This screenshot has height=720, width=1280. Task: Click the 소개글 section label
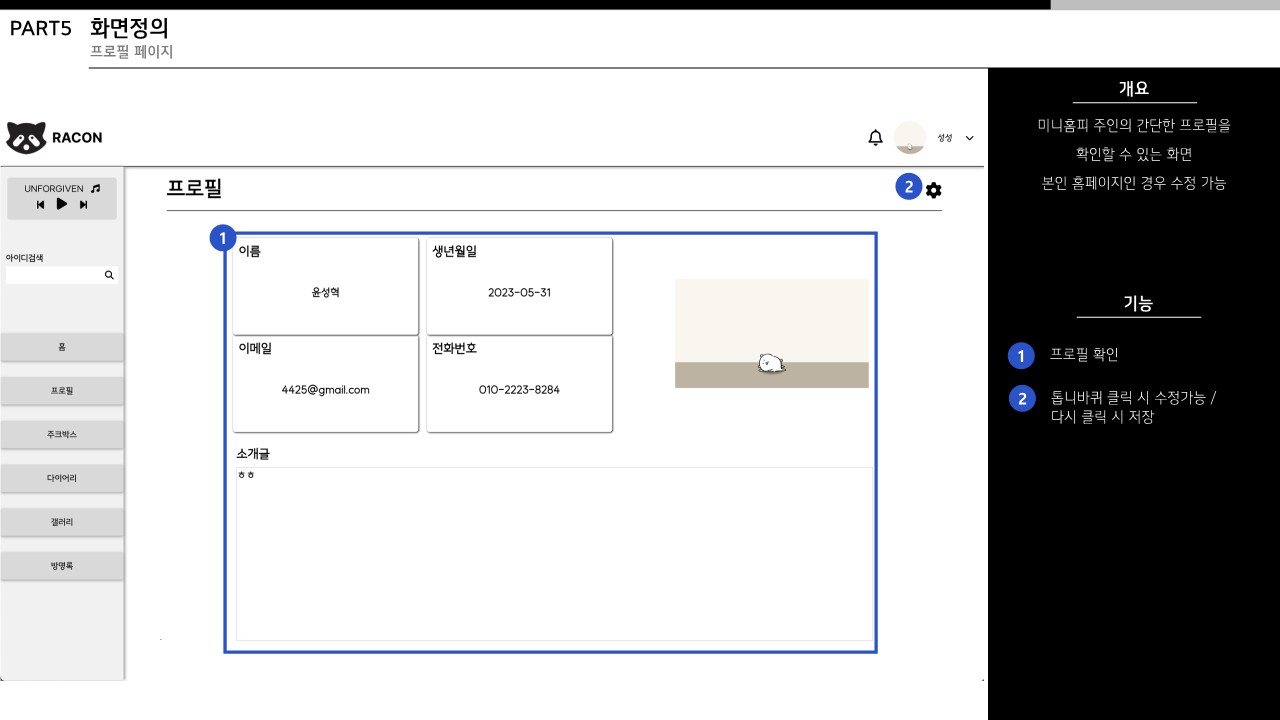click(254, 454)
